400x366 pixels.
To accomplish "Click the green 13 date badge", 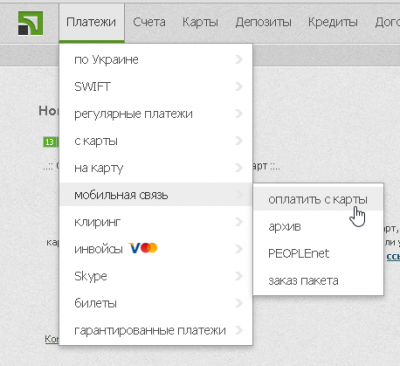I will (x=50, y=142).
